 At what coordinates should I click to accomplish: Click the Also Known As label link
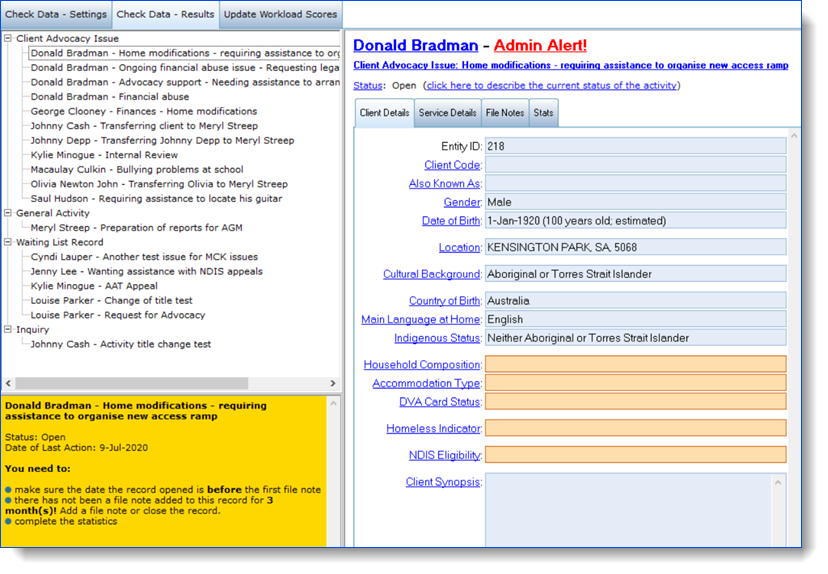point(445,183)
